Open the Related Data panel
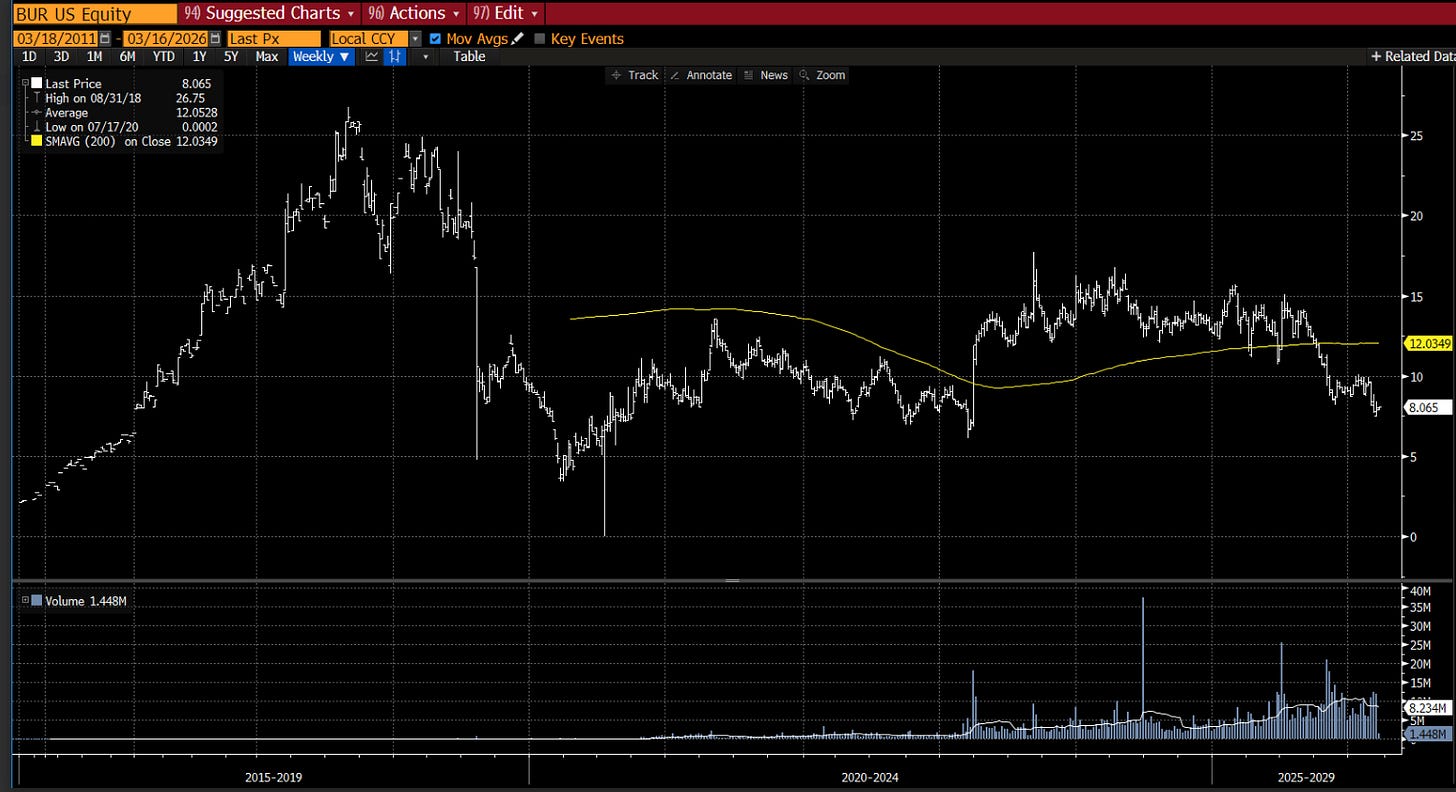 pyautogui.click(x=1413, y=57)
